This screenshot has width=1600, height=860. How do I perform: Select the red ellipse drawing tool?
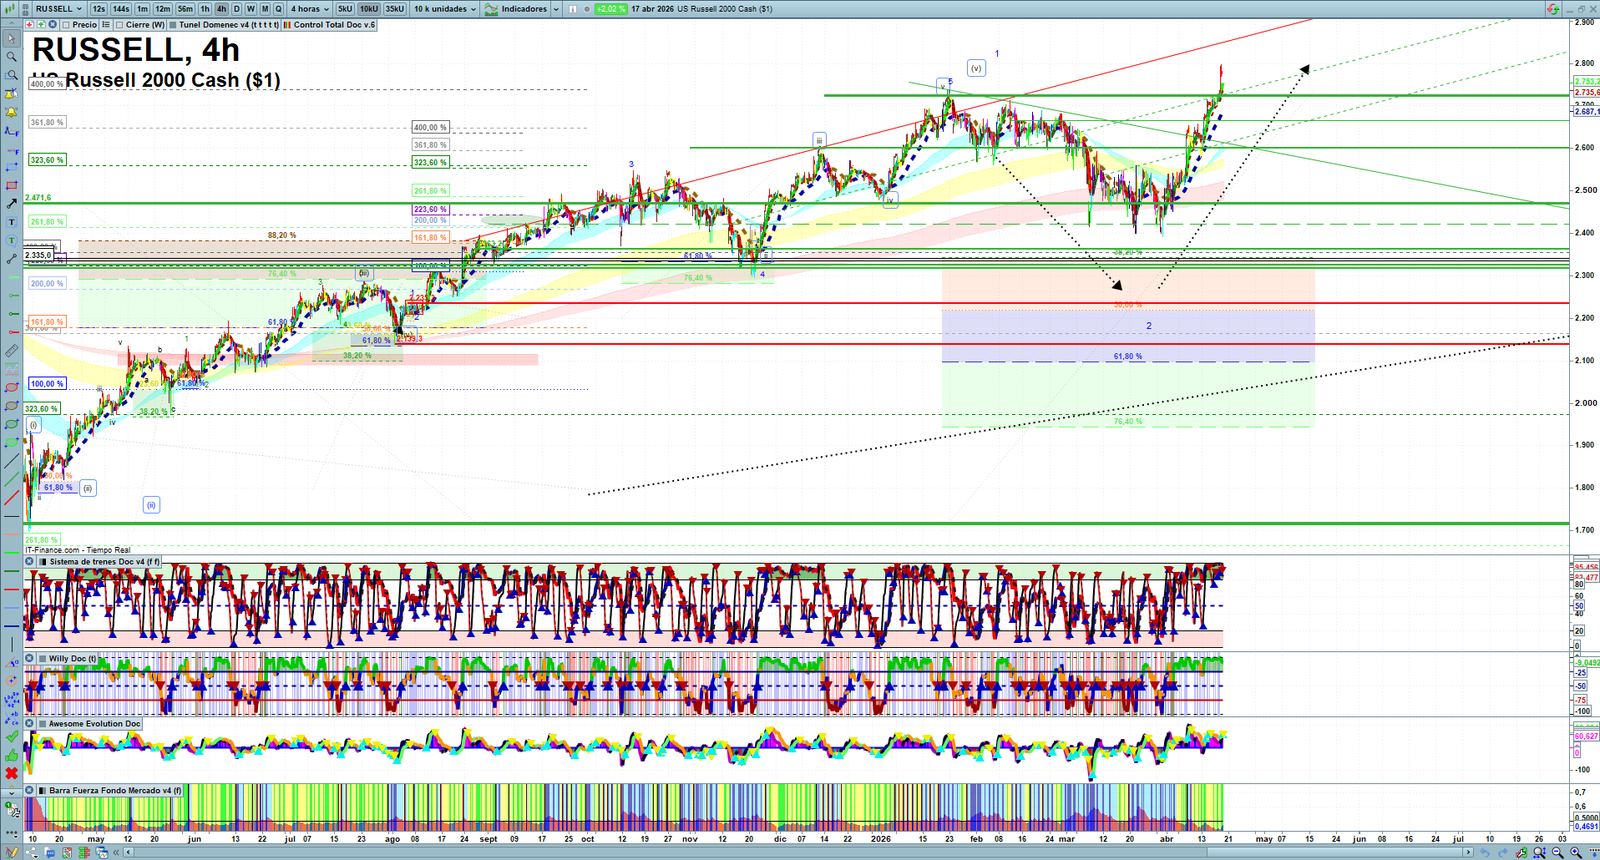click(x=11, y=388)
